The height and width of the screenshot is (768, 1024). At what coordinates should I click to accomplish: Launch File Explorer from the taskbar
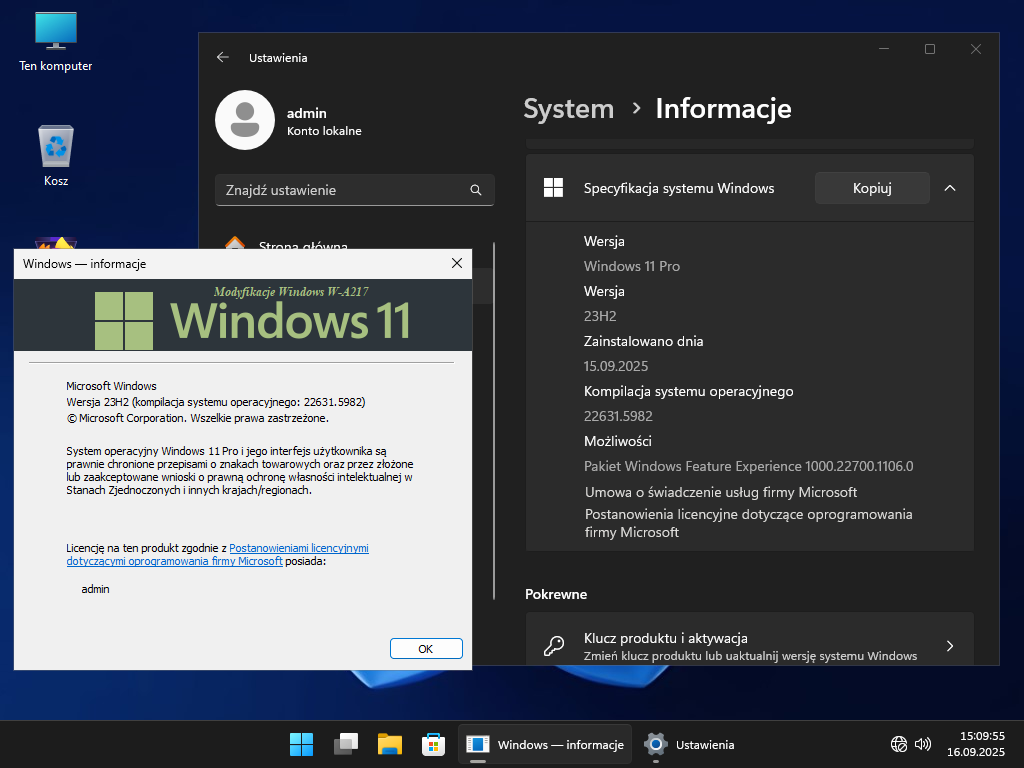pyautogui.click(x=390, y=744)
